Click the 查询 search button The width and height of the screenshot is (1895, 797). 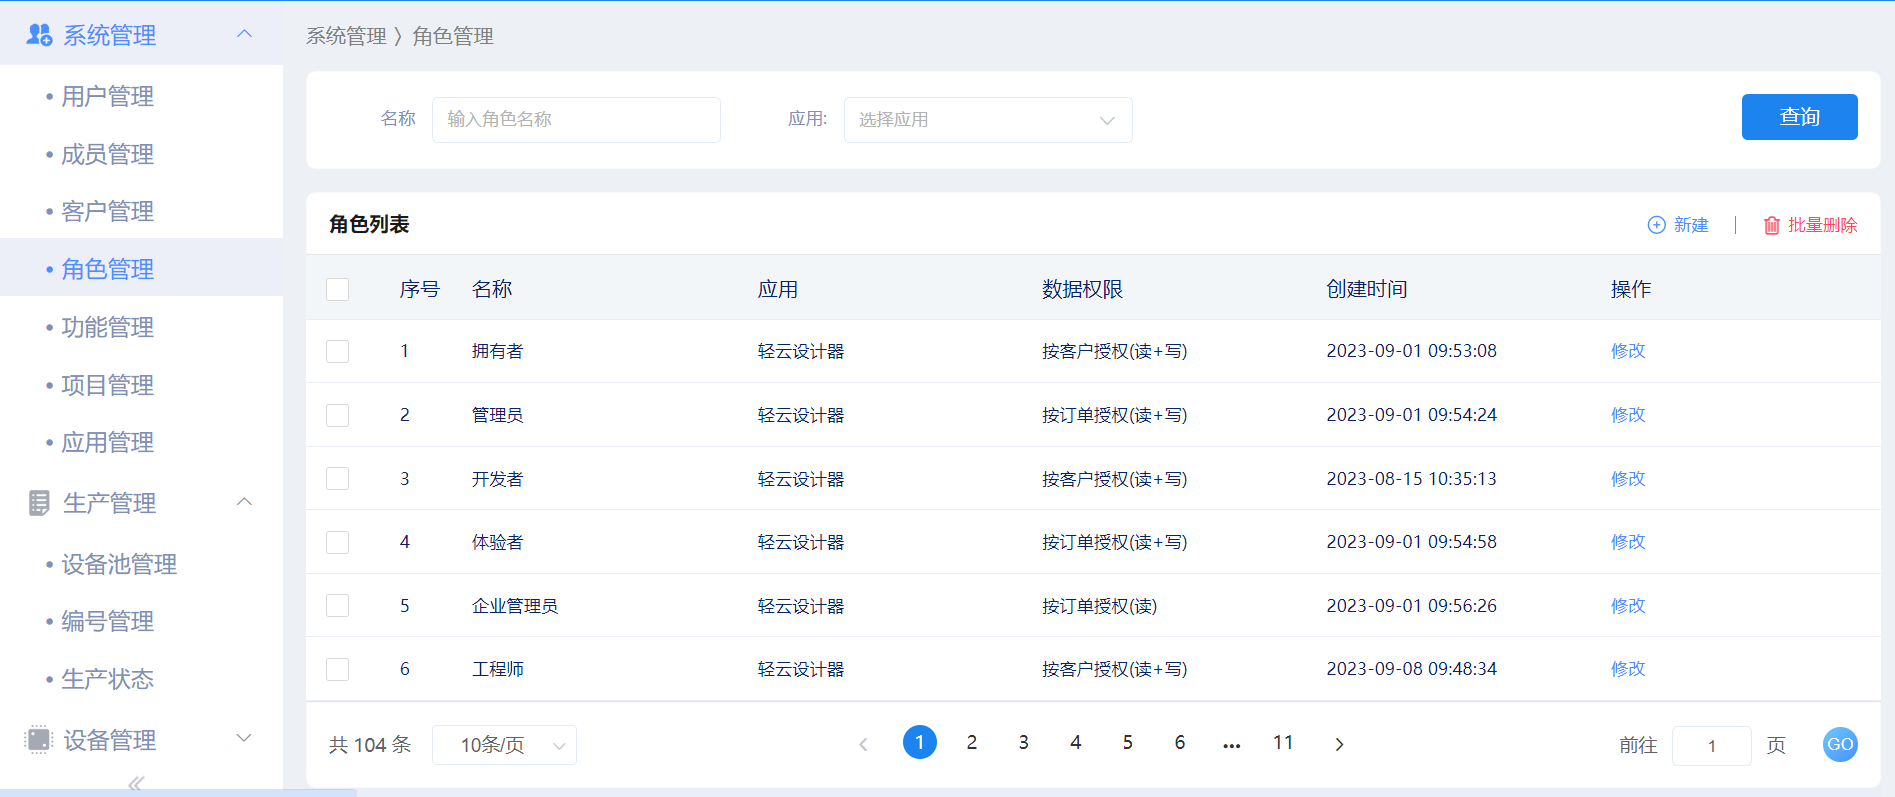tap(1799, 117)
